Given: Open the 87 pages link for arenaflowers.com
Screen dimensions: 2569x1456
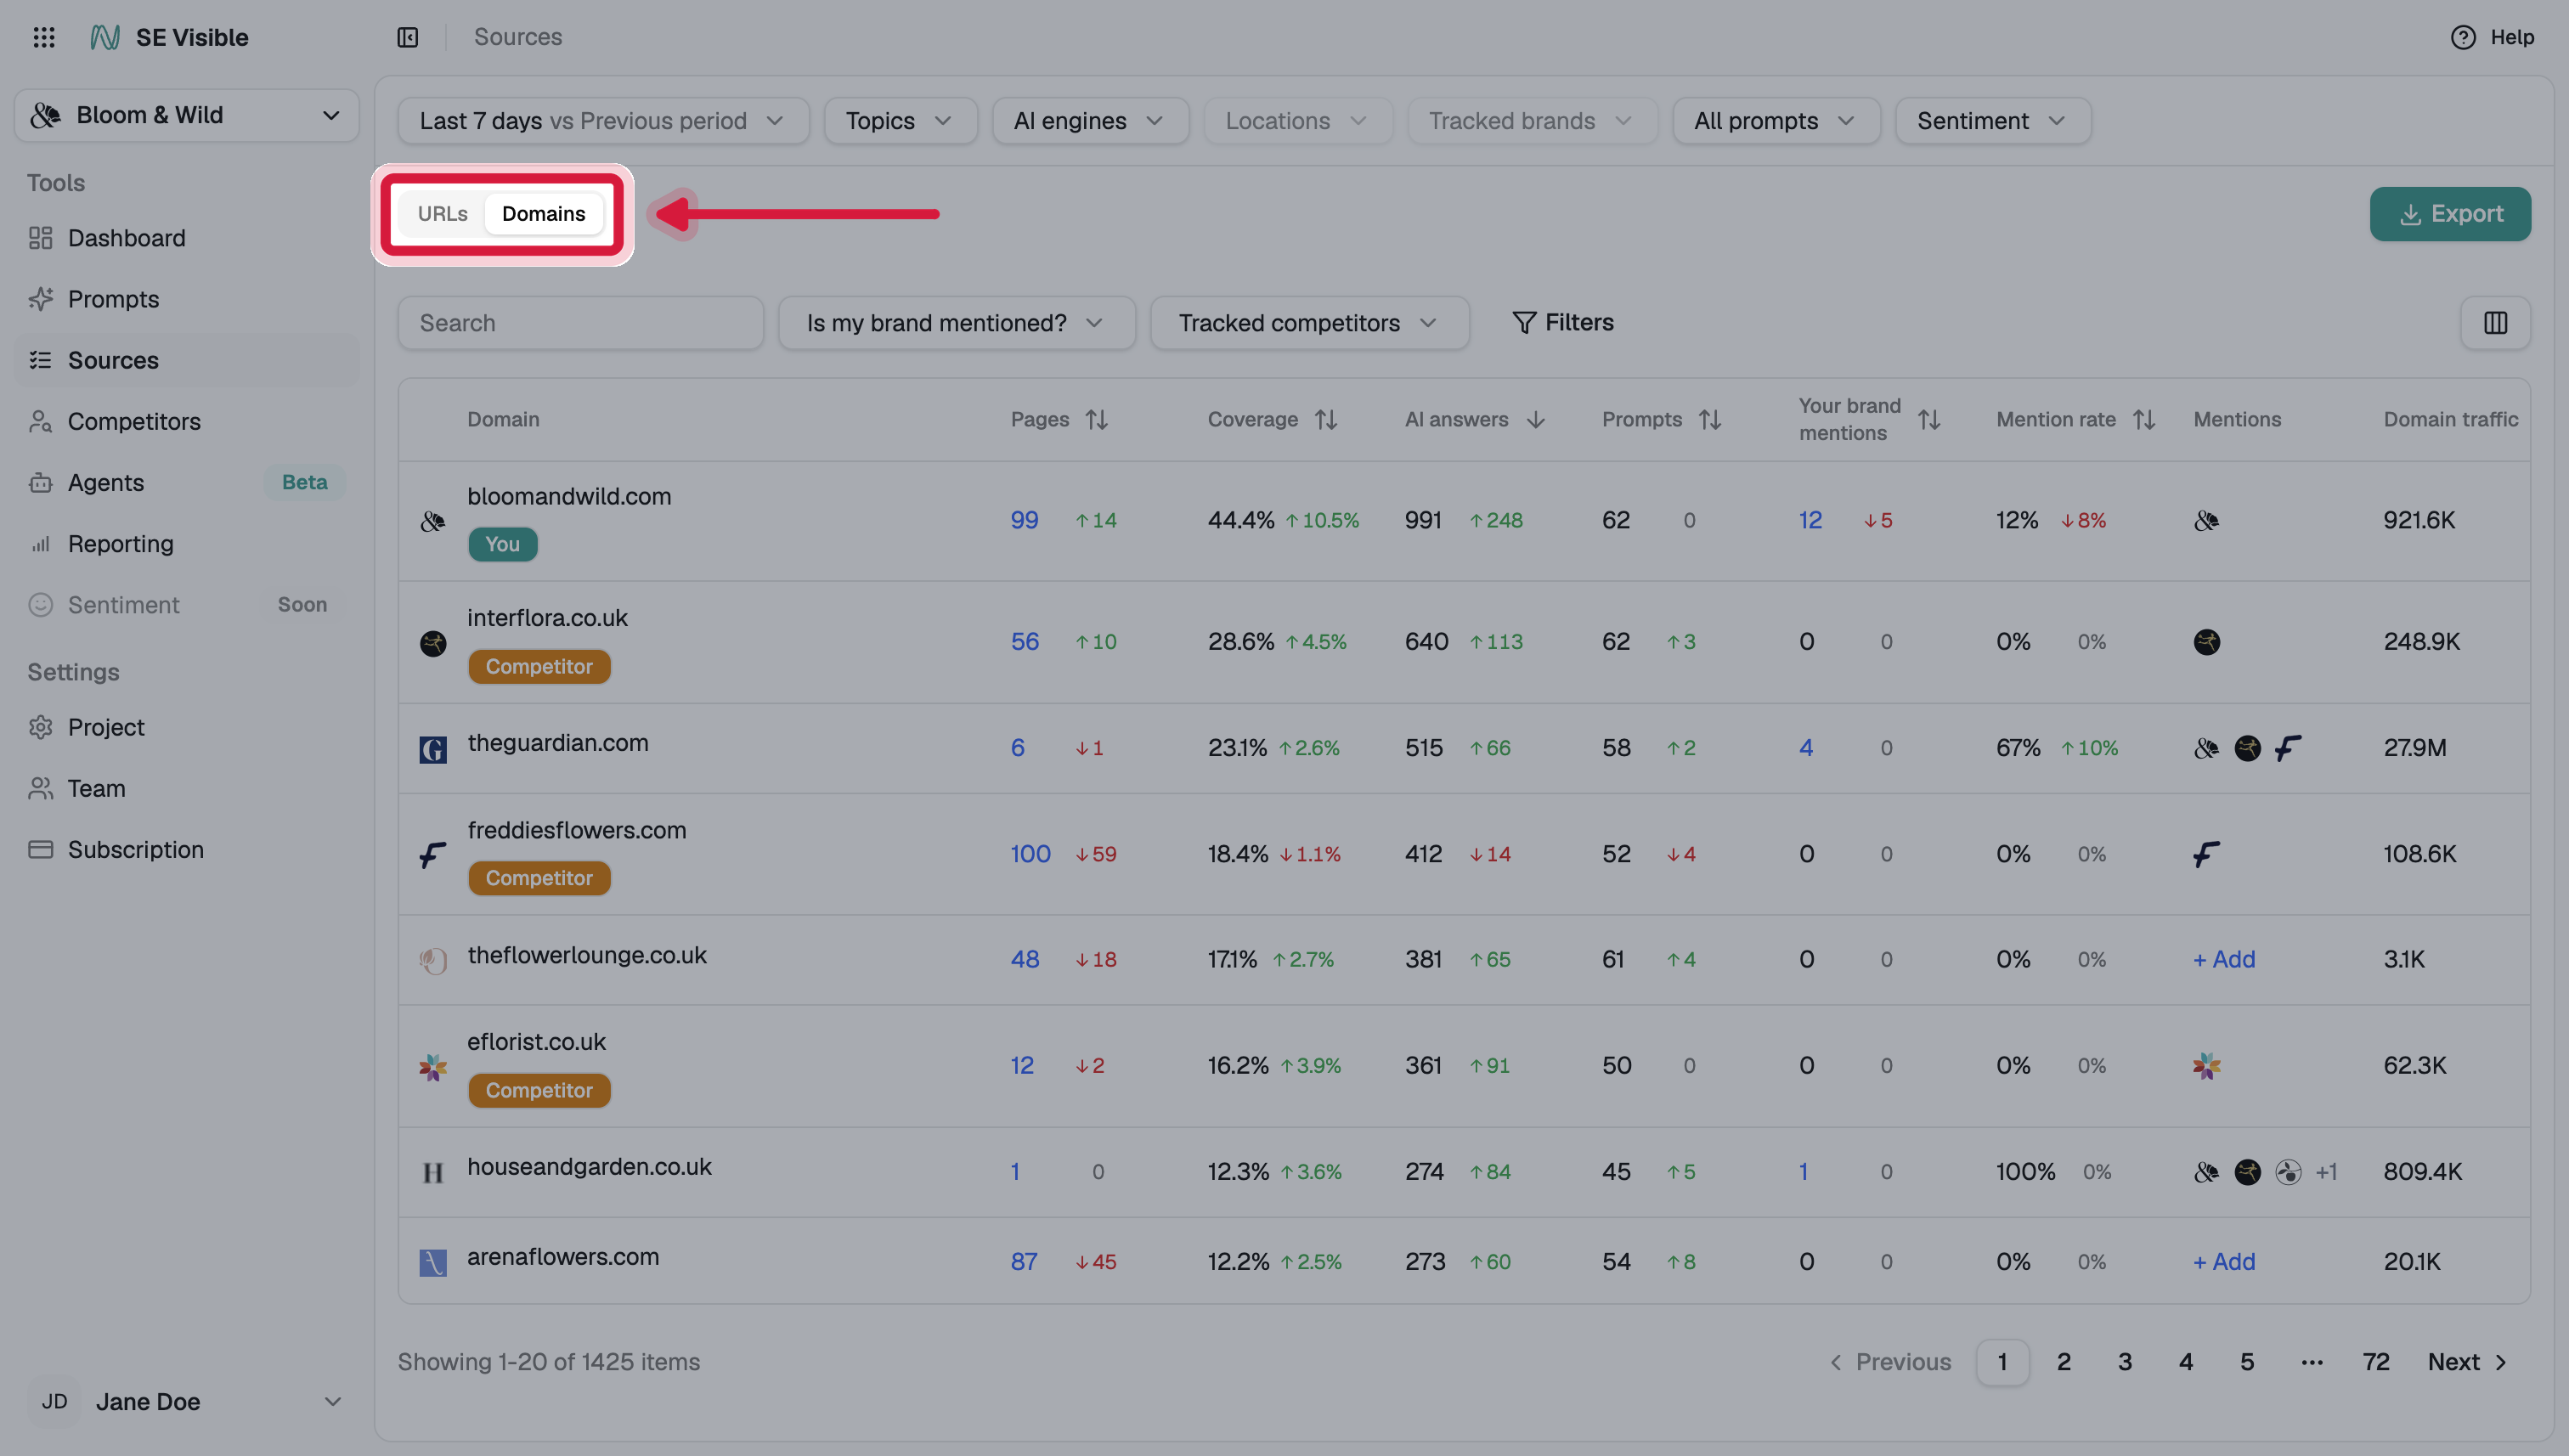Looking at the screenshot, I should click(1024, 1262).
